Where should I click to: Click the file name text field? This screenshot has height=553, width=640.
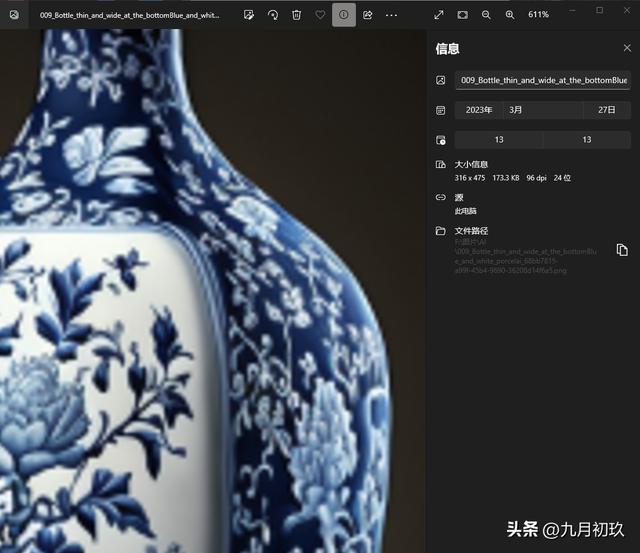pyautogui.click(x=542, y=81)
